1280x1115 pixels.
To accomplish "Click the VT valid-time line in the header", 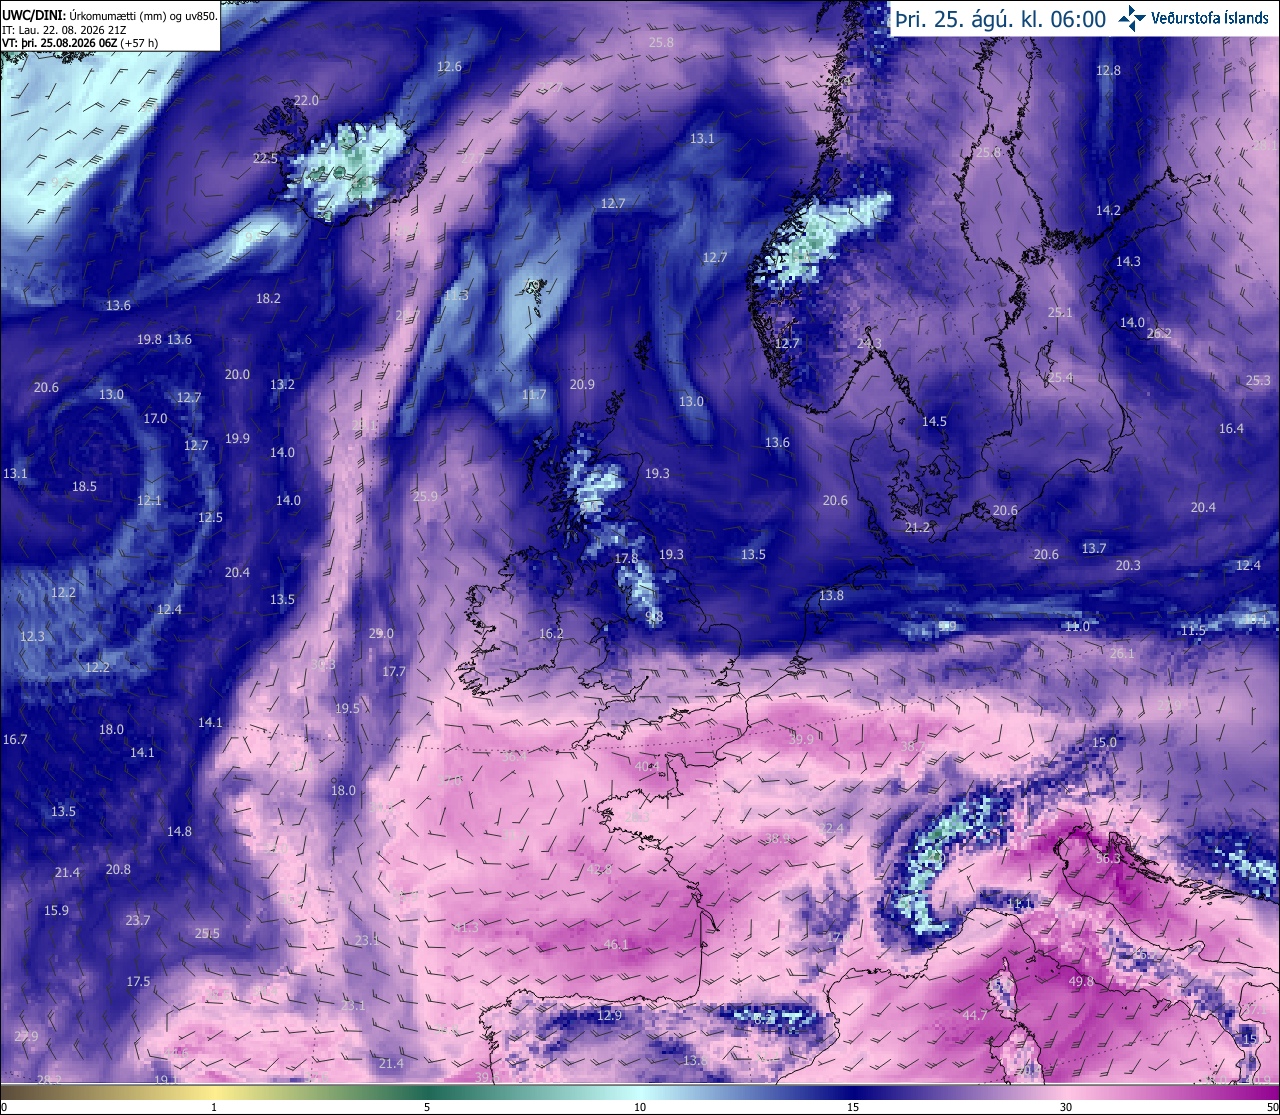I will click(x=80, y=43).
